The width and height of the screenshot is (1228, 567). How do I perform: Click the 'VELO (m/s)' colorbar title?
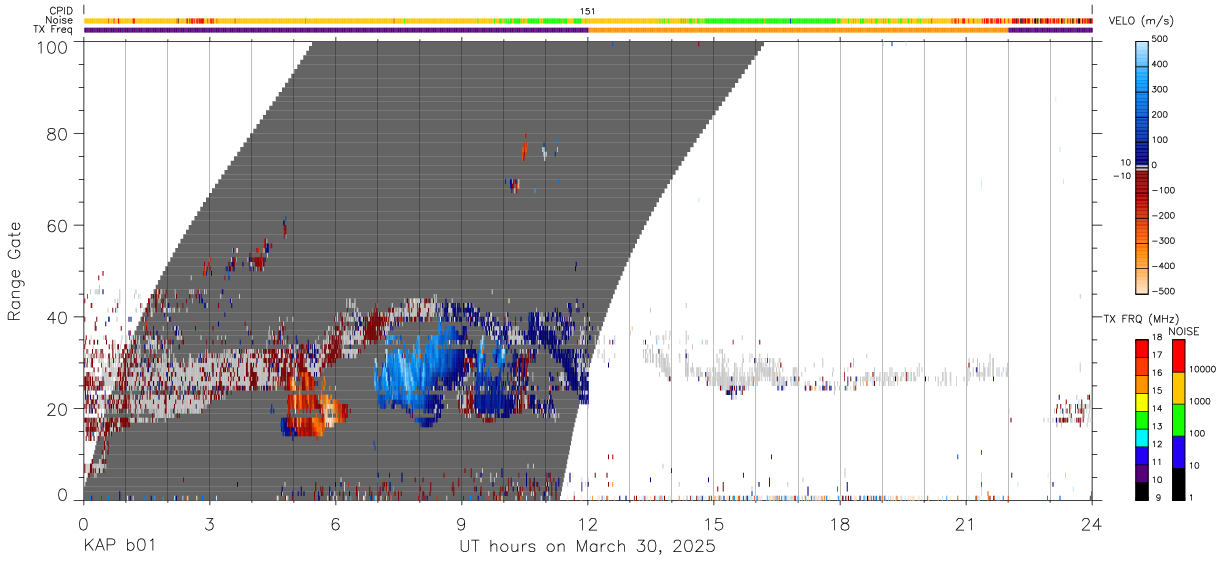(1141, 20)
